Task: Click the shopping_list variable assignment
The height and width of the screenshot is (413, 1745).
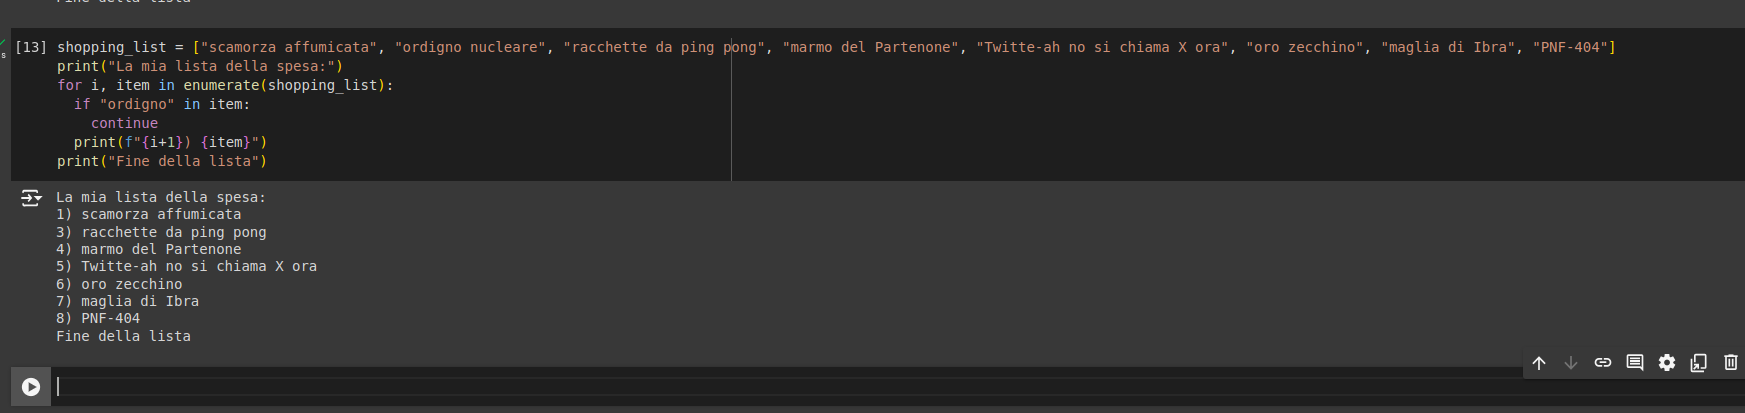Action: 111,47
